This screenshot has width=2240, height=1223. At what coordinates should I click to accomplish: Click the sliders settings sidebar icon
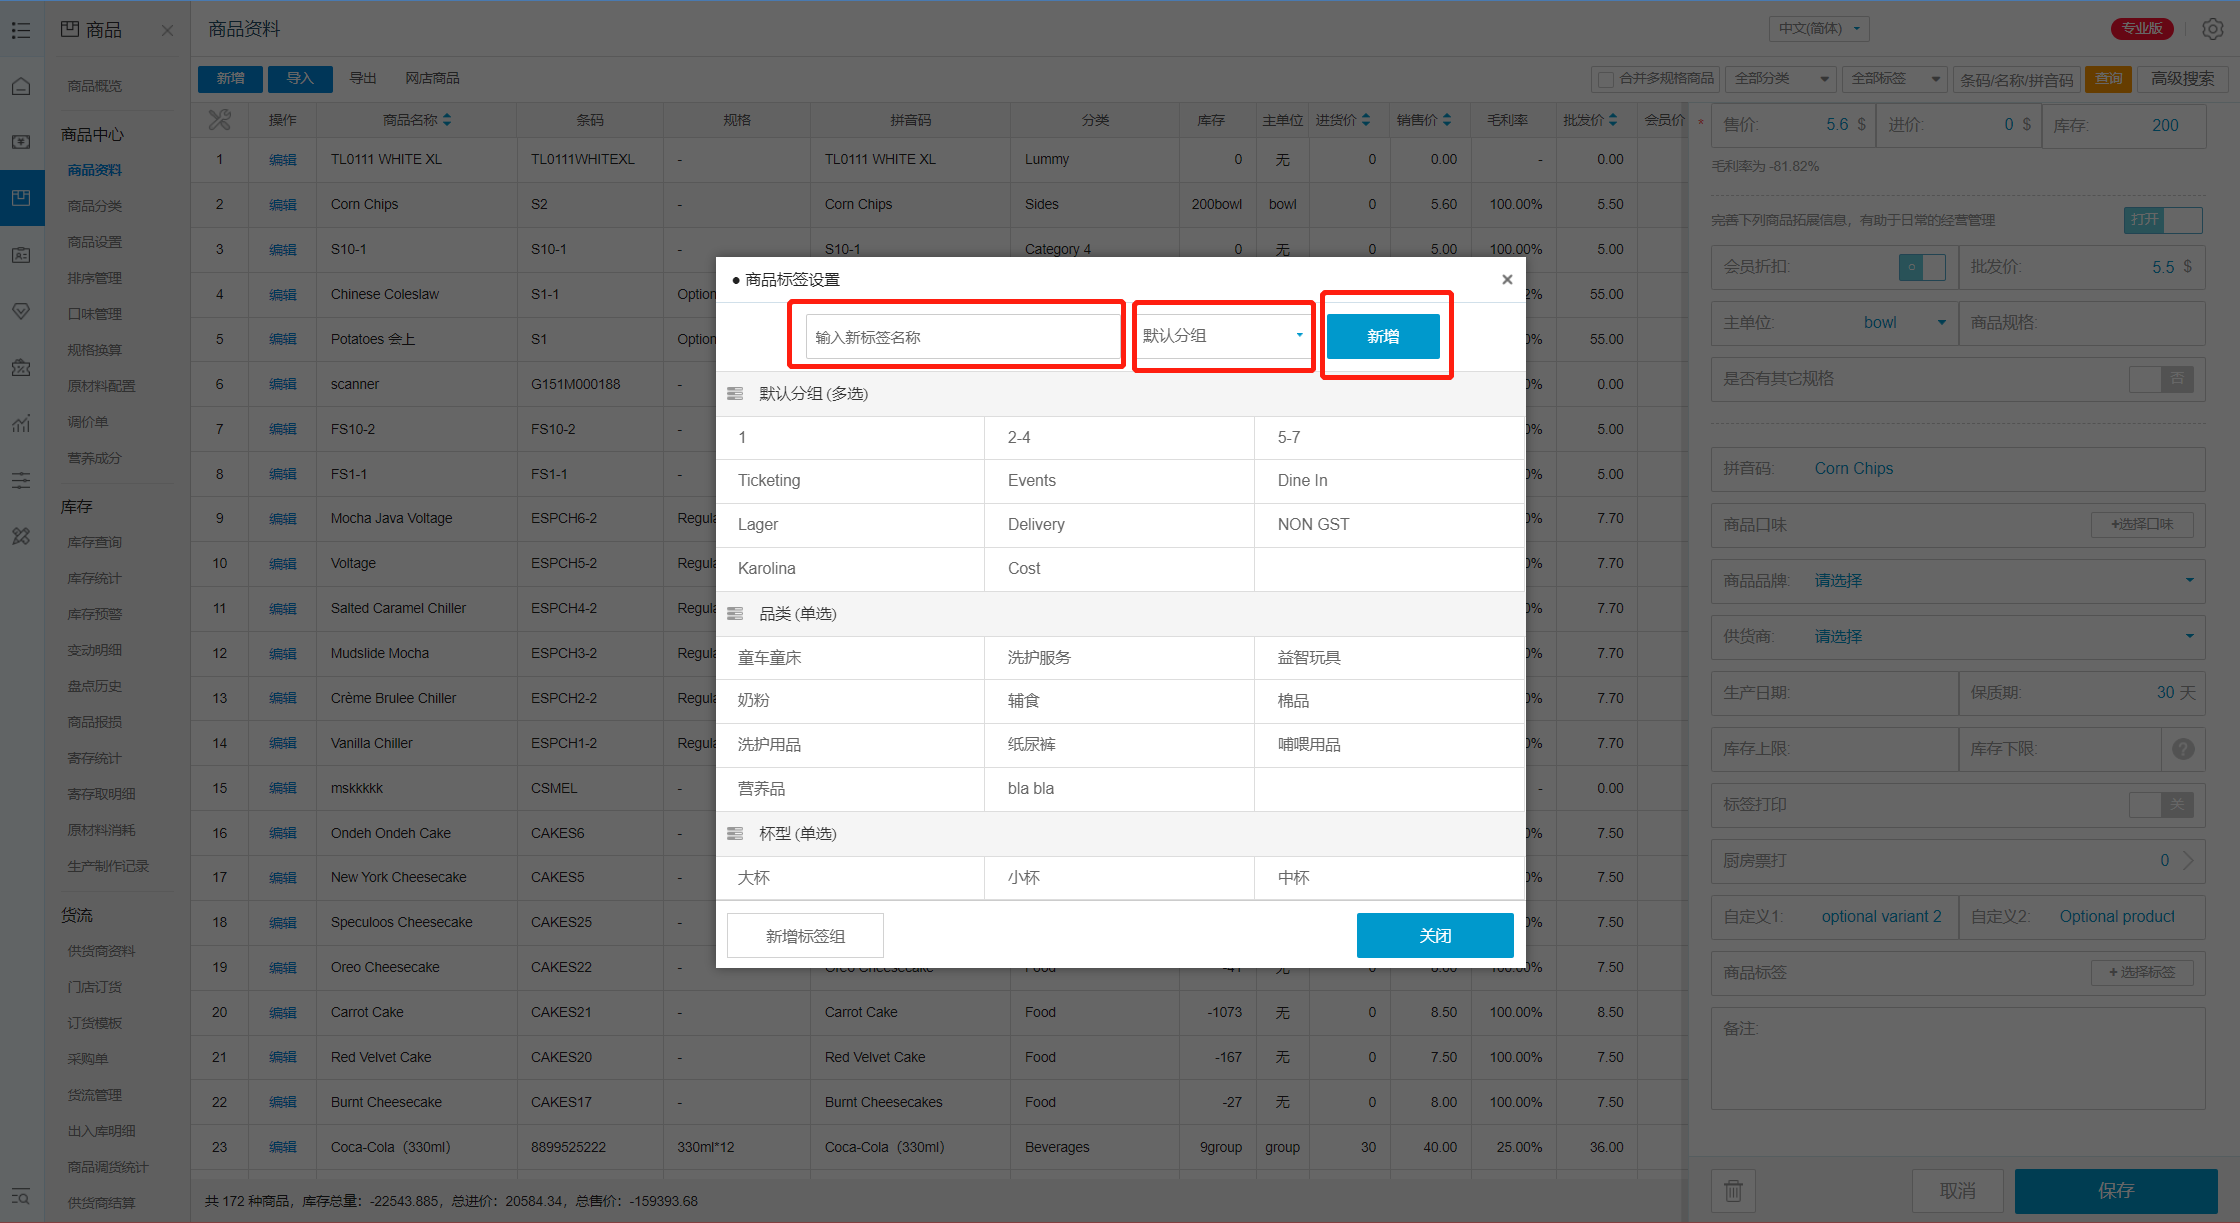[21, 481]
